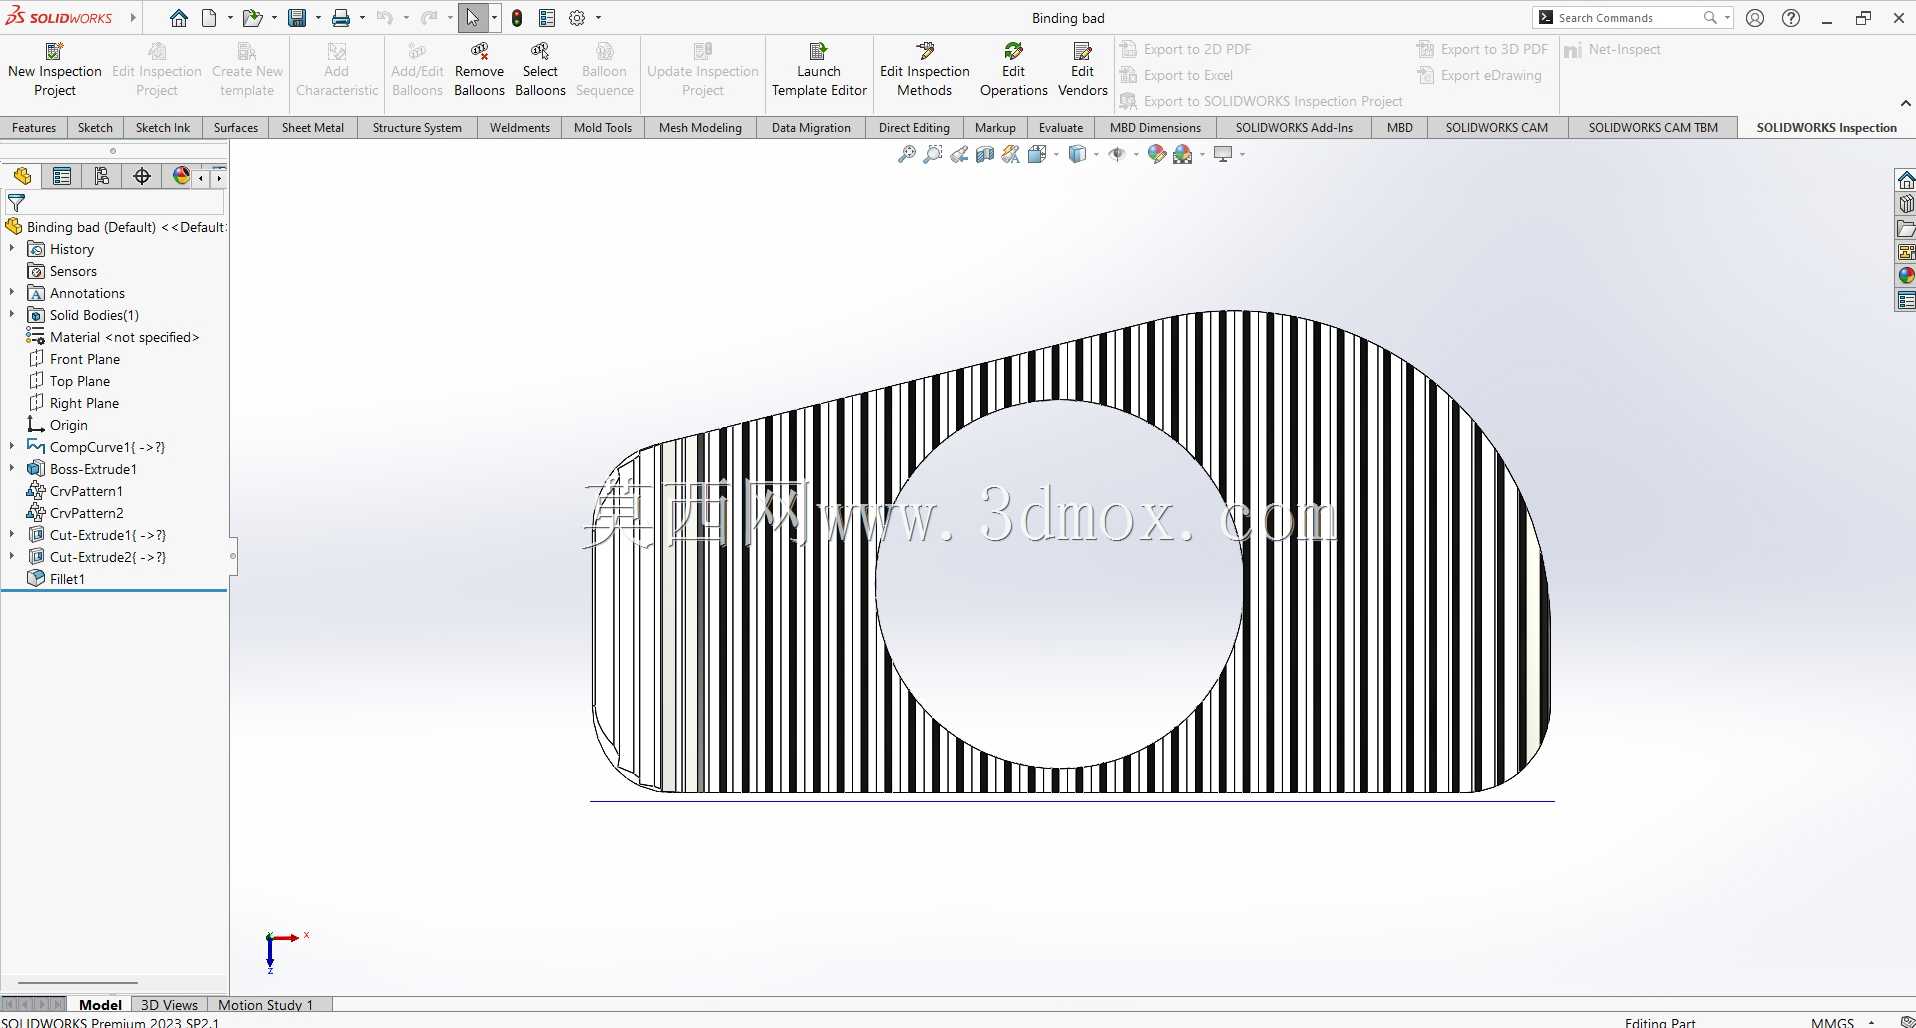Click the Rebuild traffic light icon

[517, 18]
